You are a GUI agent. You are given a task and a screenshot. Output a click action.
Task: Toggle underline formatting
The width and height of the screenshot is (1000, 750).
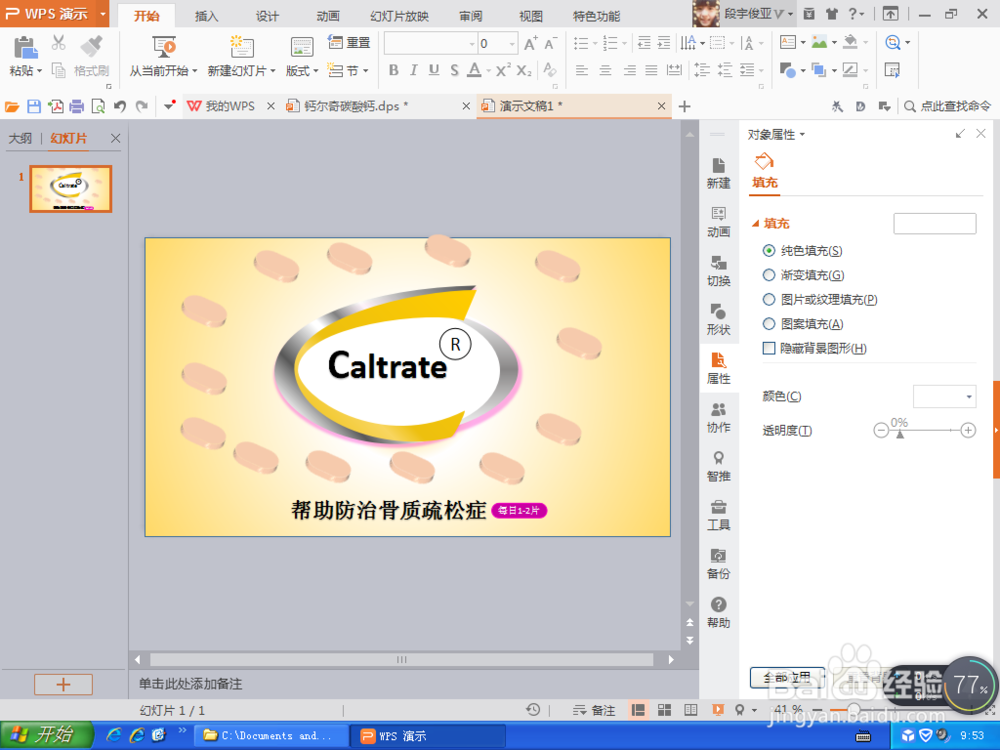[x=434, y=70]
